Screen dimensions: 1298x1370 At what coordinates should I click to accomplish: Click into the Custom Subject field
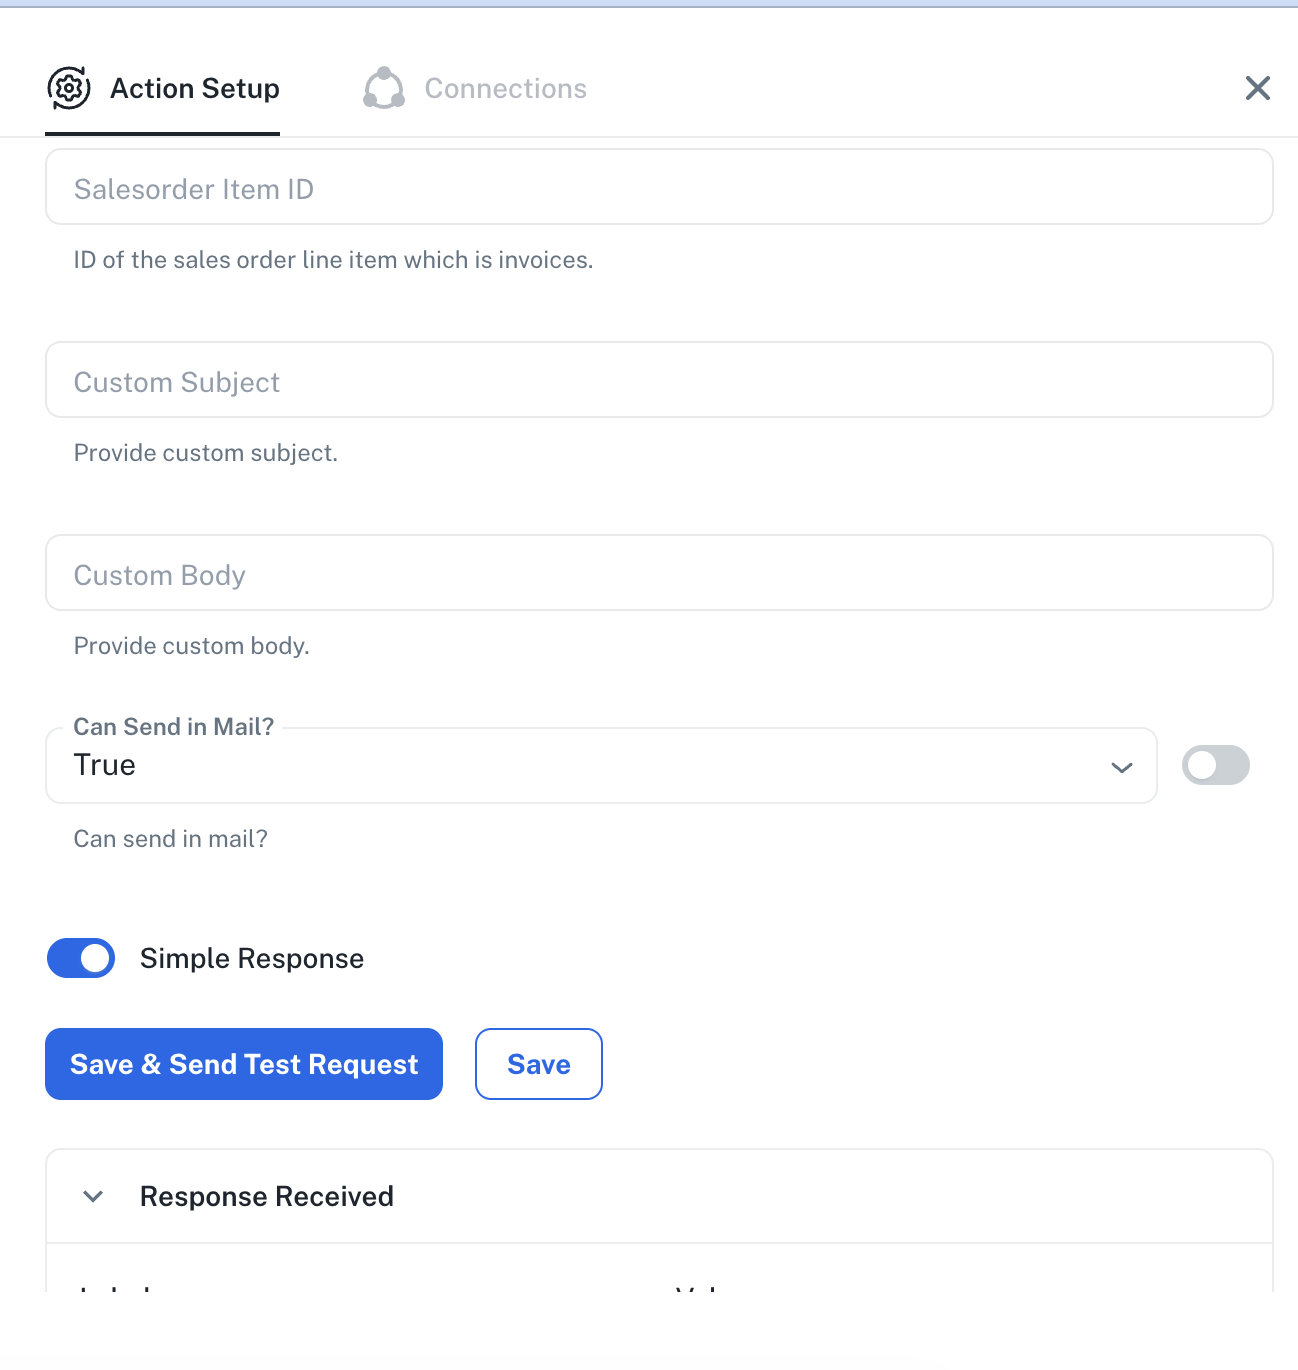[658, 381]
